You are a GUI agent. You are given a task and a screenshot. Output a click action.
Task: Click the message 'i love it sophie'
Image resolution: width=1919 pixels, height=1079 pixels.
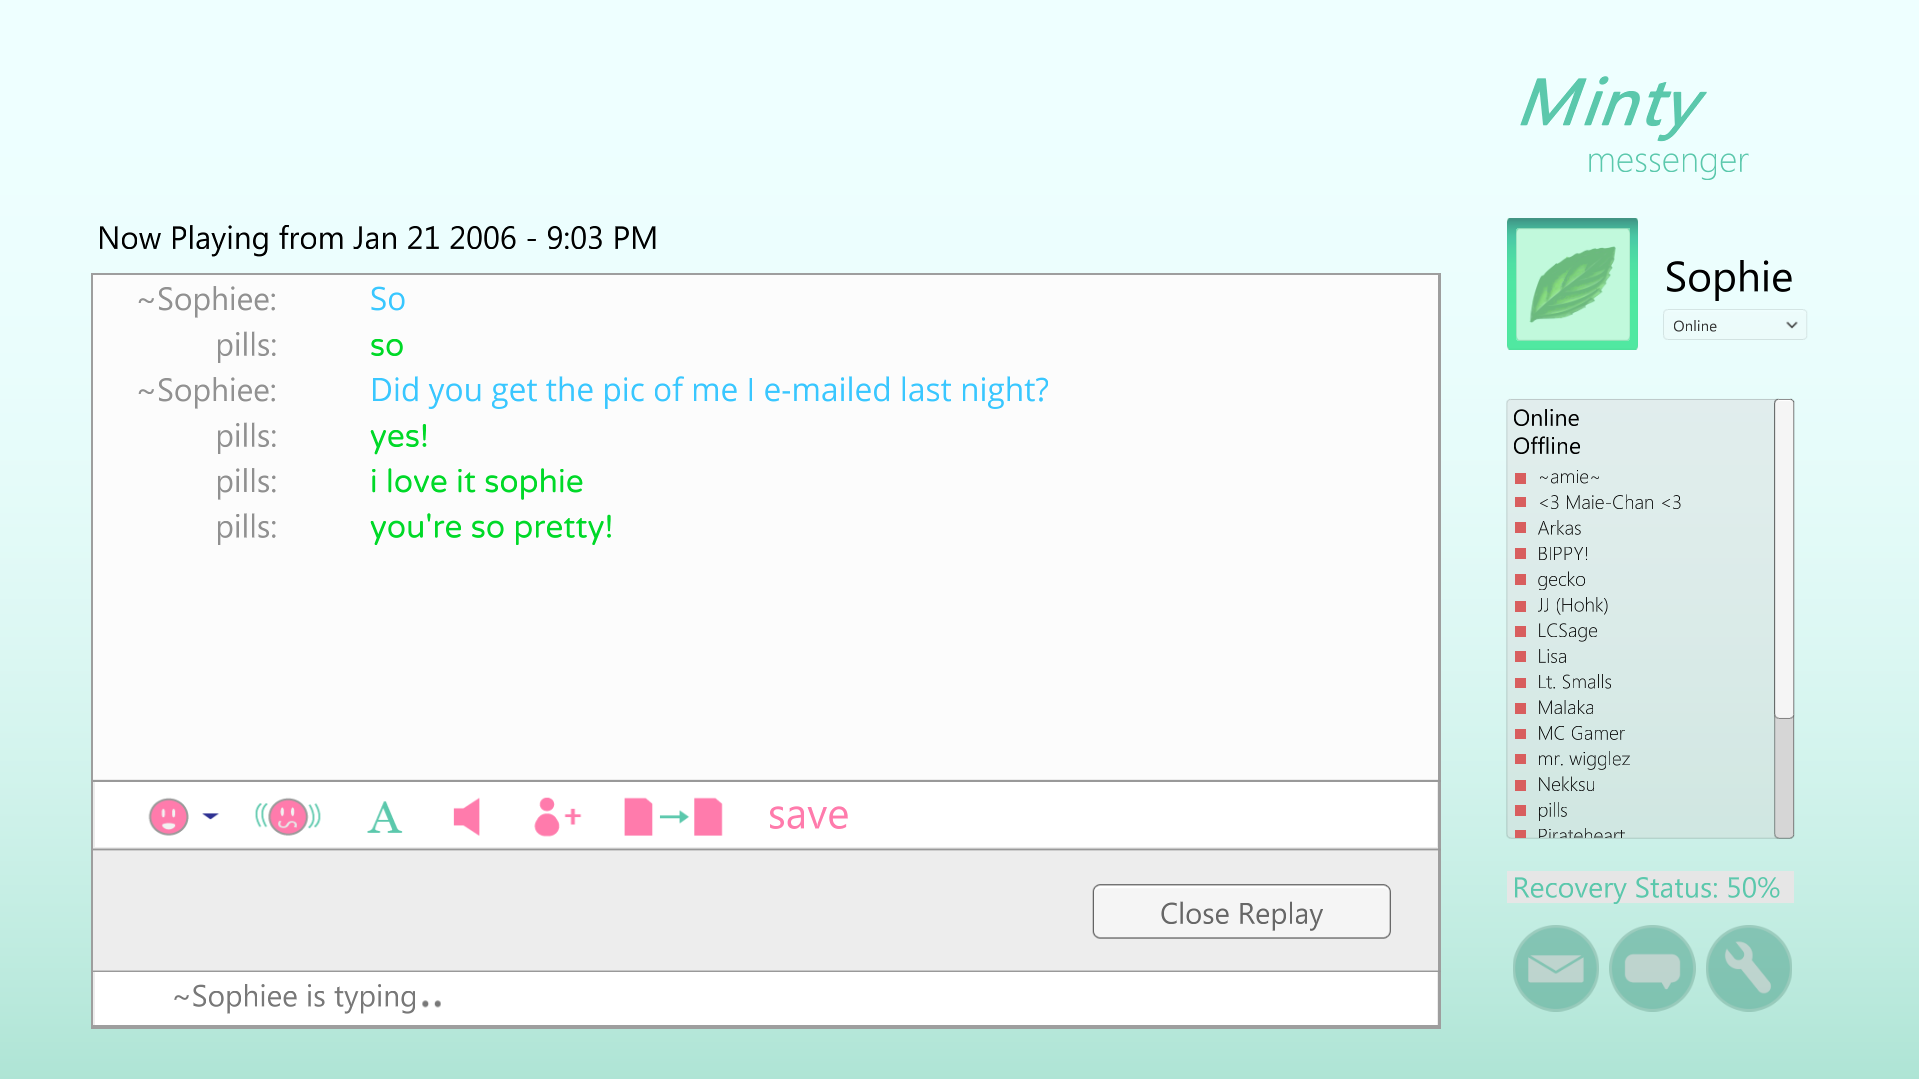476,482
